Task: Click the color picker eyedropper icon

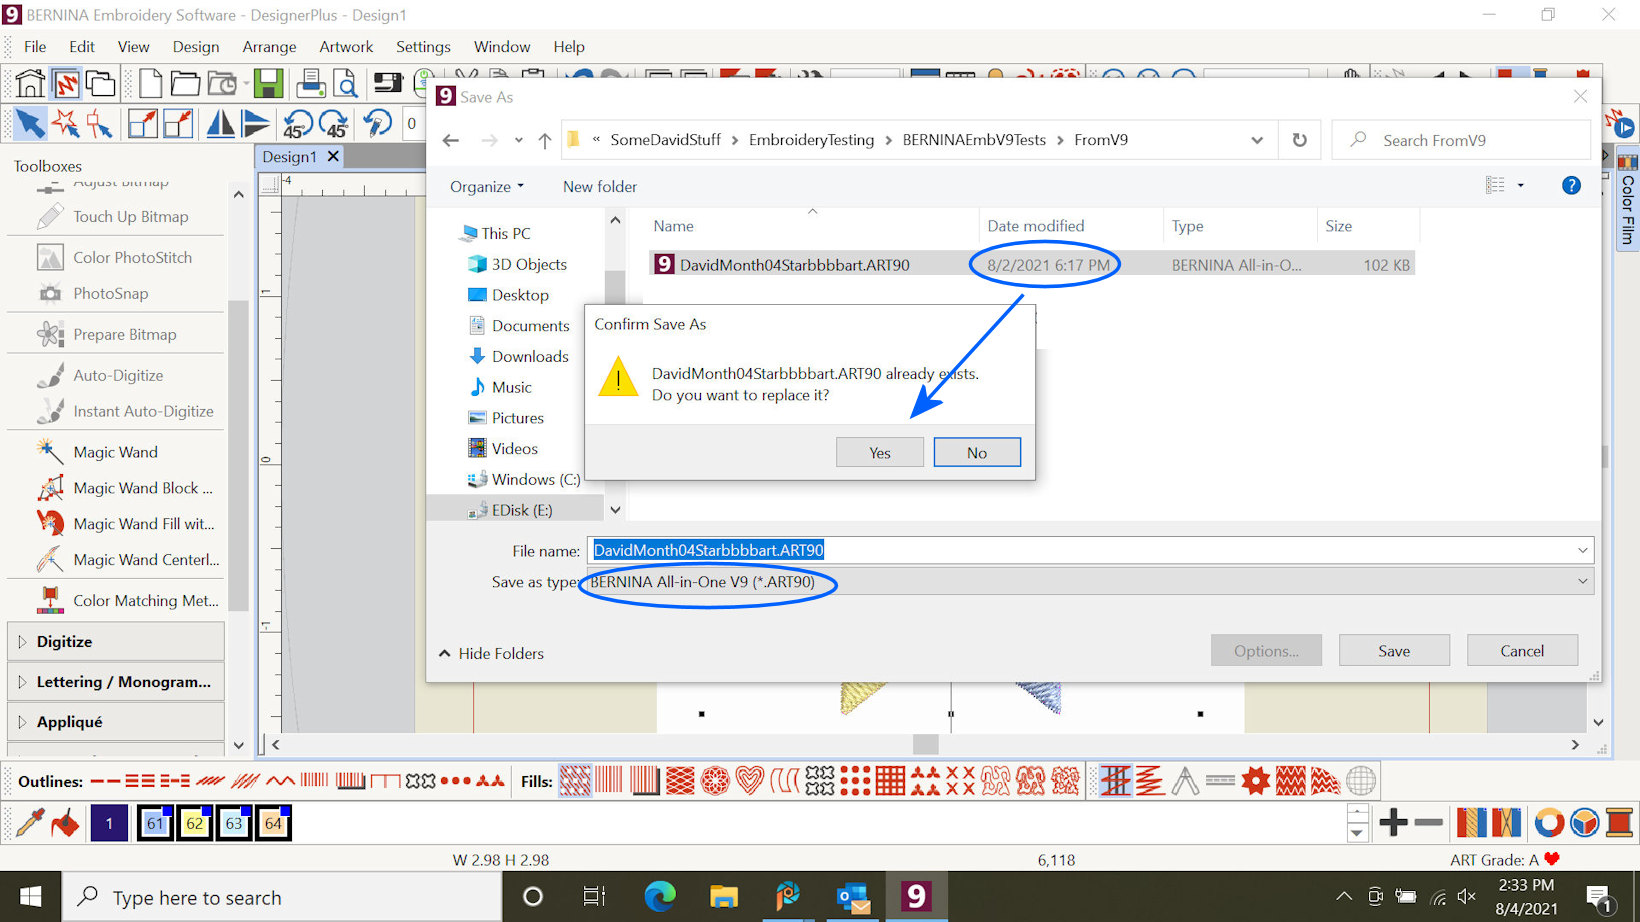Action: tap(30, 823)
